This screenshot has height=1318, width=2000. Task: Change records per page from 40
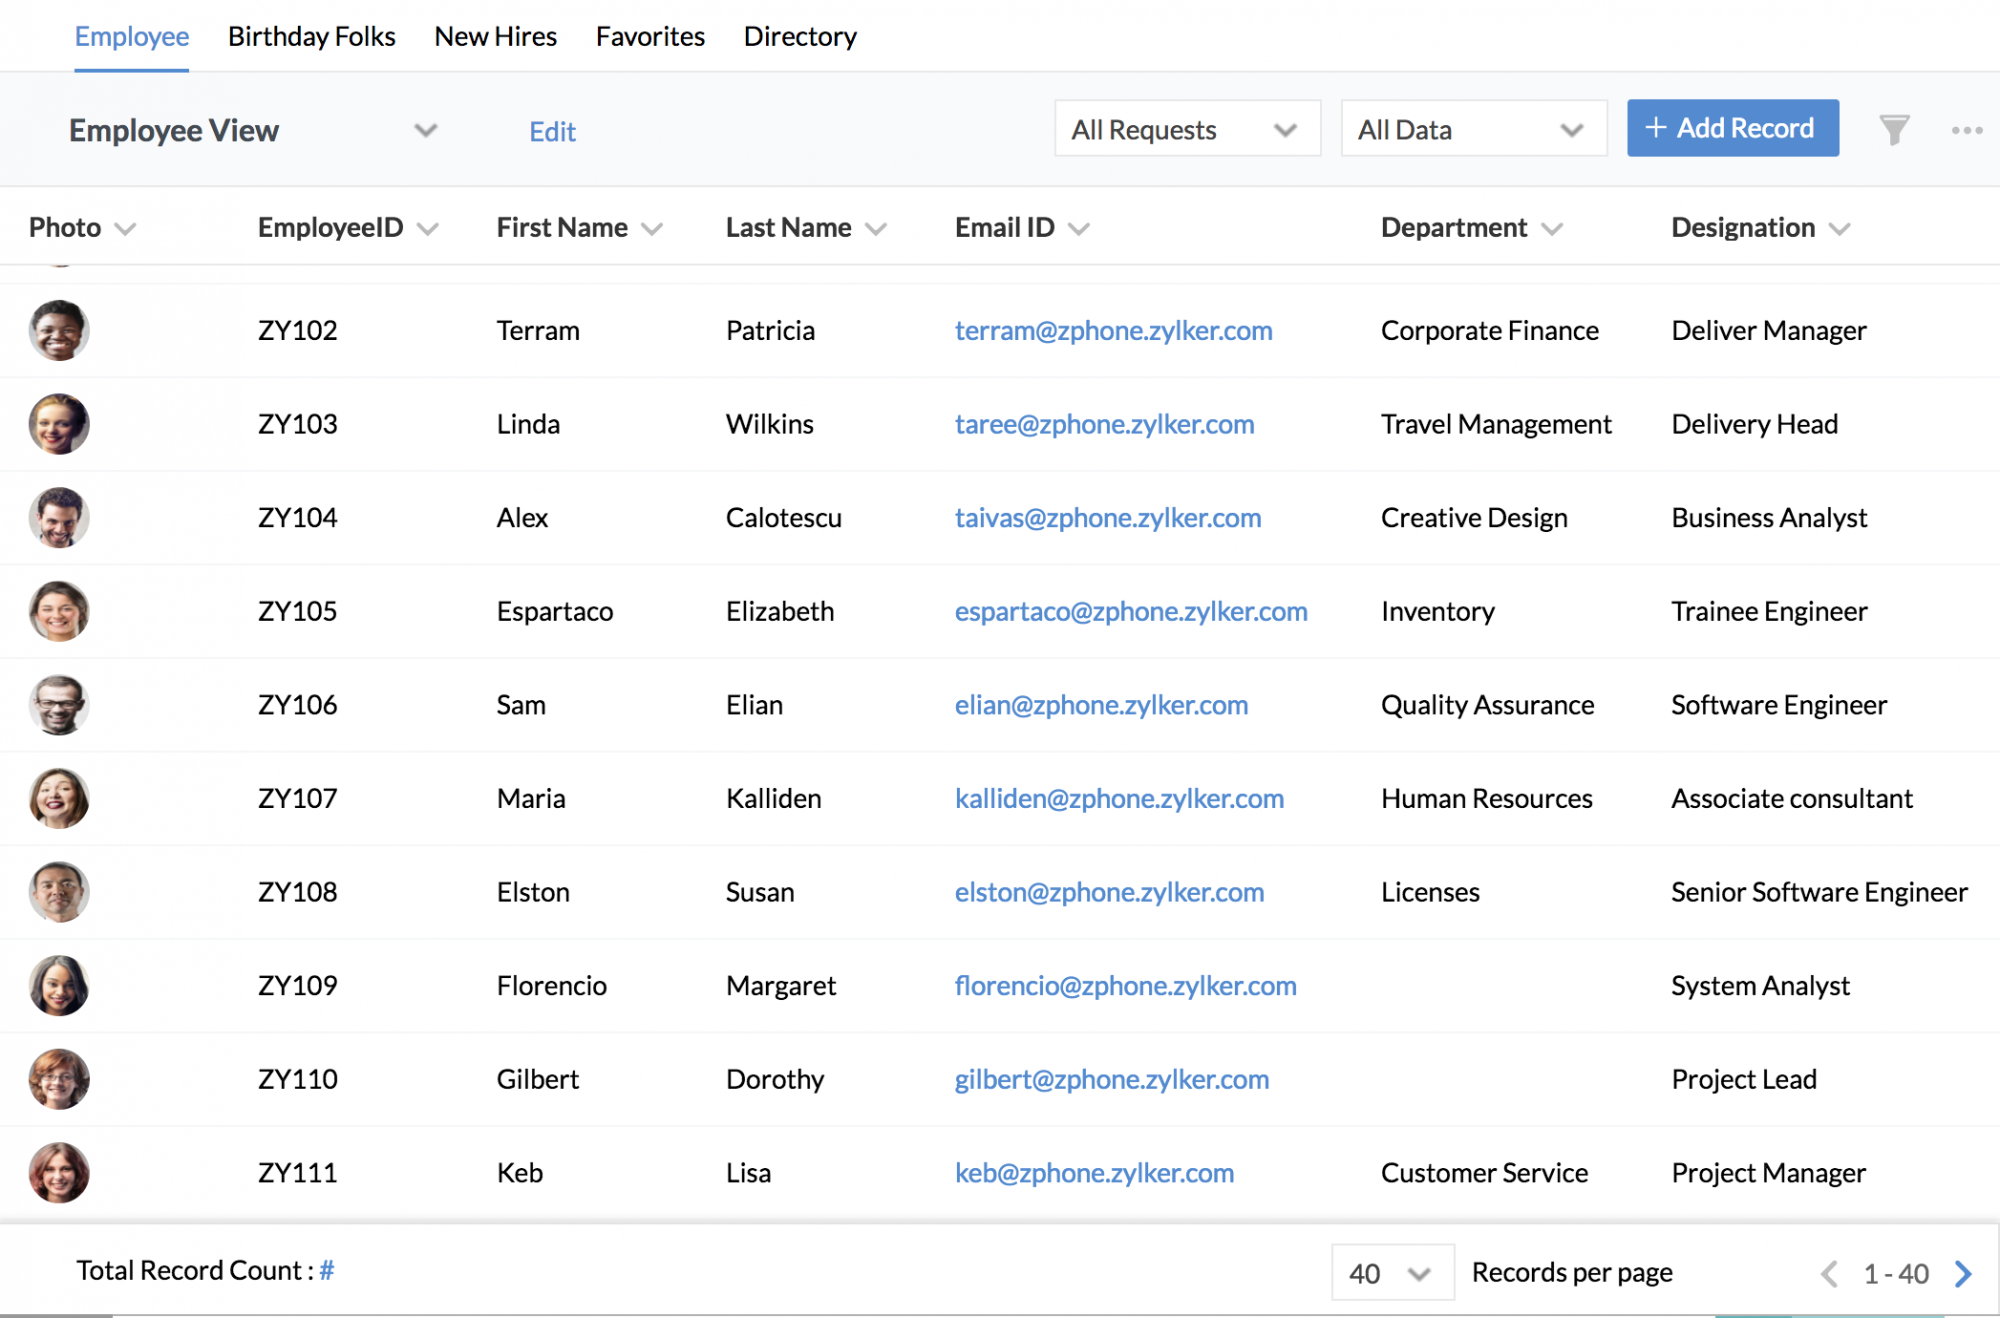(x=1391, y=1273)
